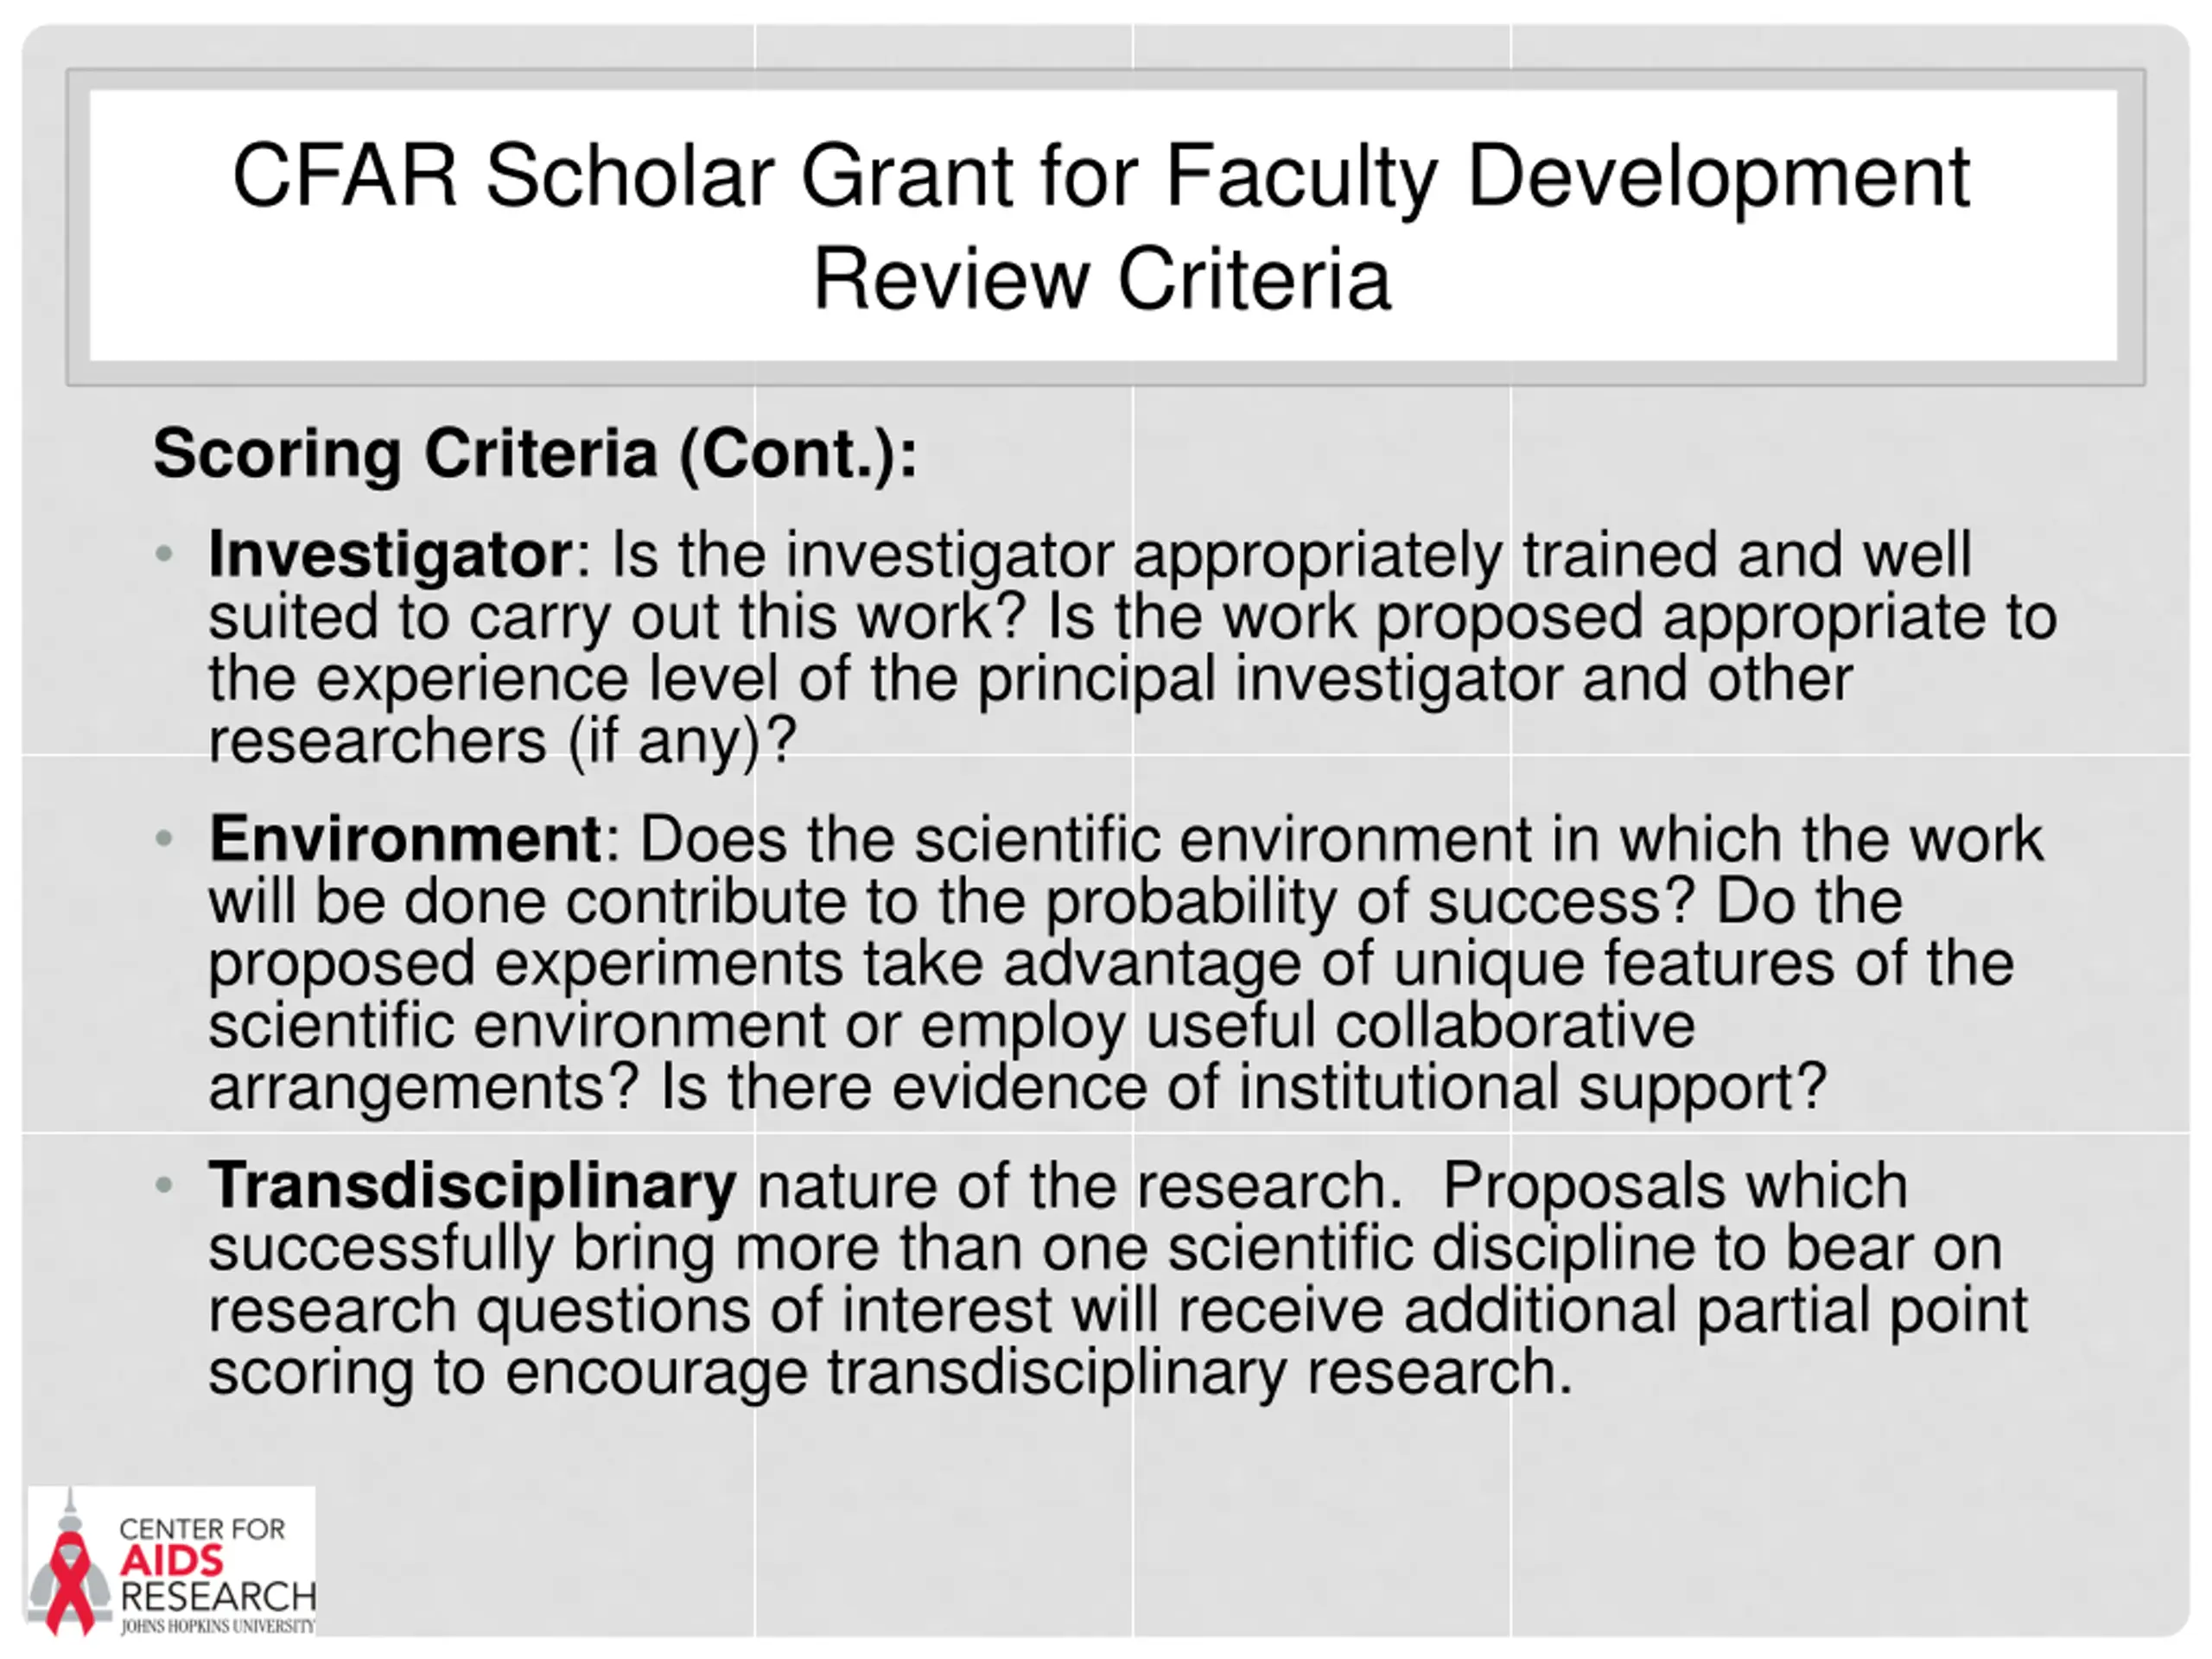Click the Scoring Criteria (Cont.) heading
Viewport: 2212px width, 1659px height.
[535, 455]
